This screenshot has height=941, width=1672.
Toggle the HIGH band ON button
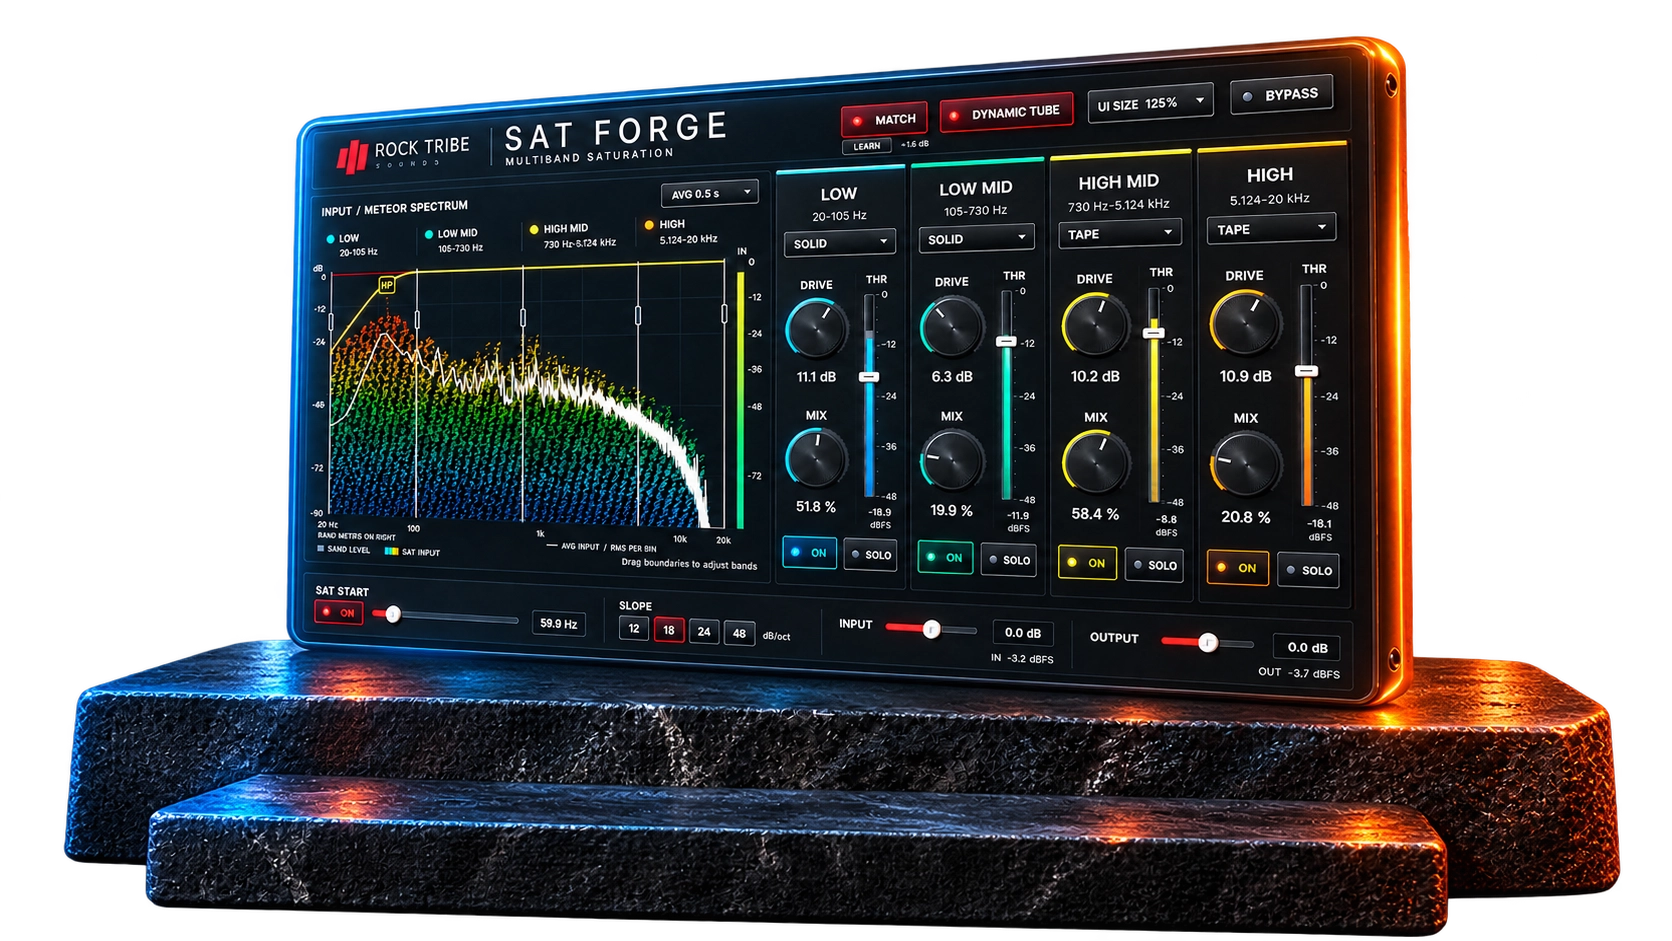(x=1238, y=568)
